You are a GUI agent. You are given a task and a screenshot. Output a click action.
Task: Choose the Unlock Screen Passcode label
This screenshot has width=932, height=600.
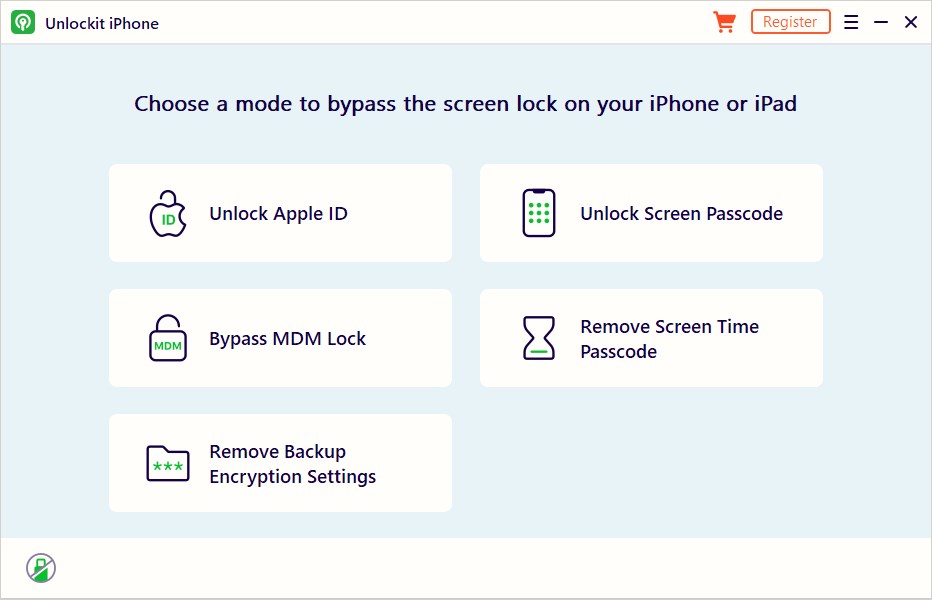681,214
